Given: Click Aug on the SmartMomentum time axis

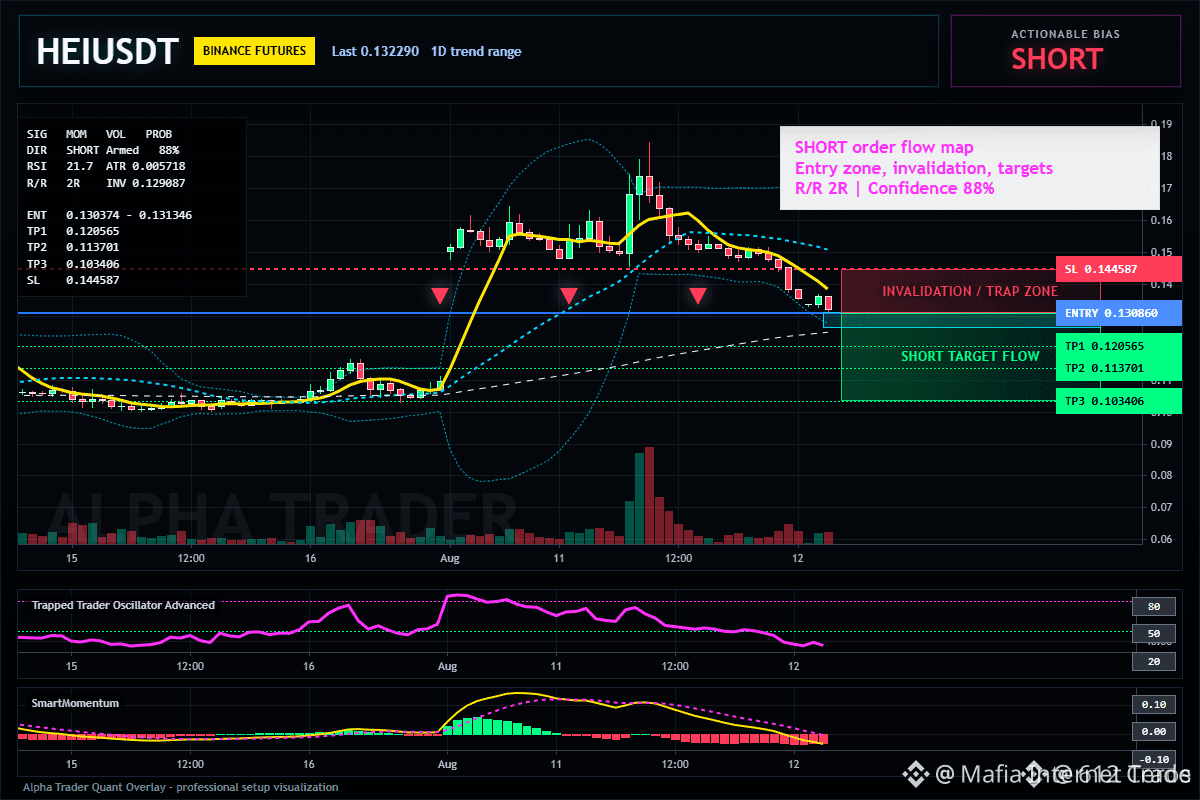Looking at the screenshot, I should (x=448, y=764).
